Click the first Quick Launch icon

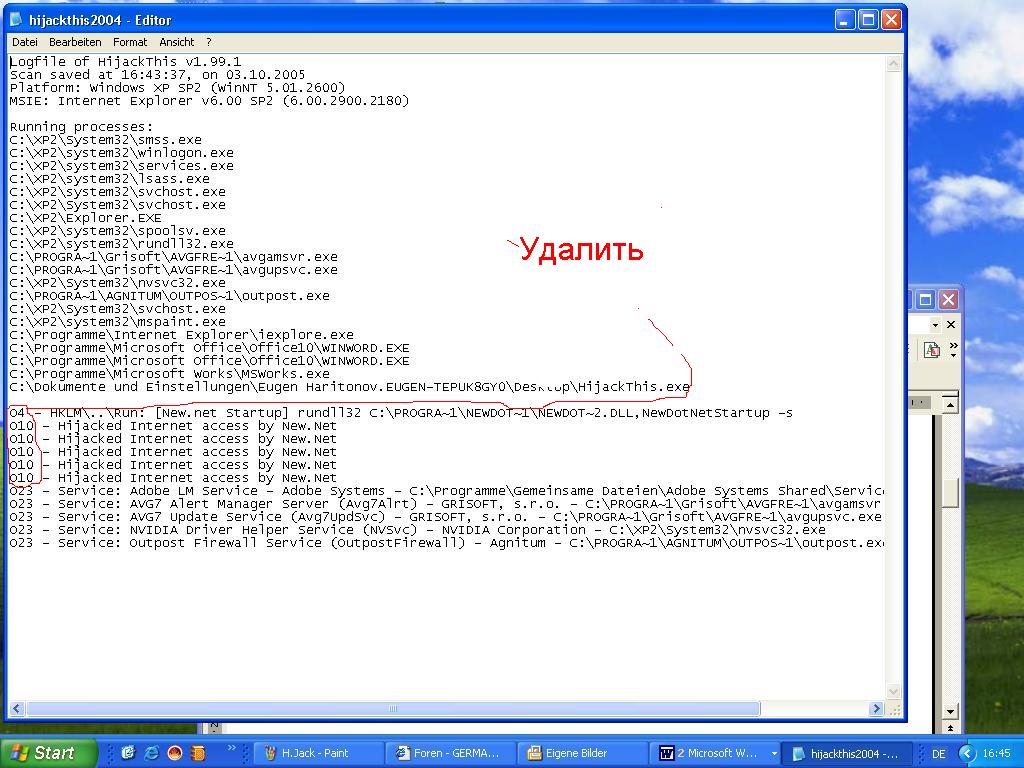coord(128,753)
